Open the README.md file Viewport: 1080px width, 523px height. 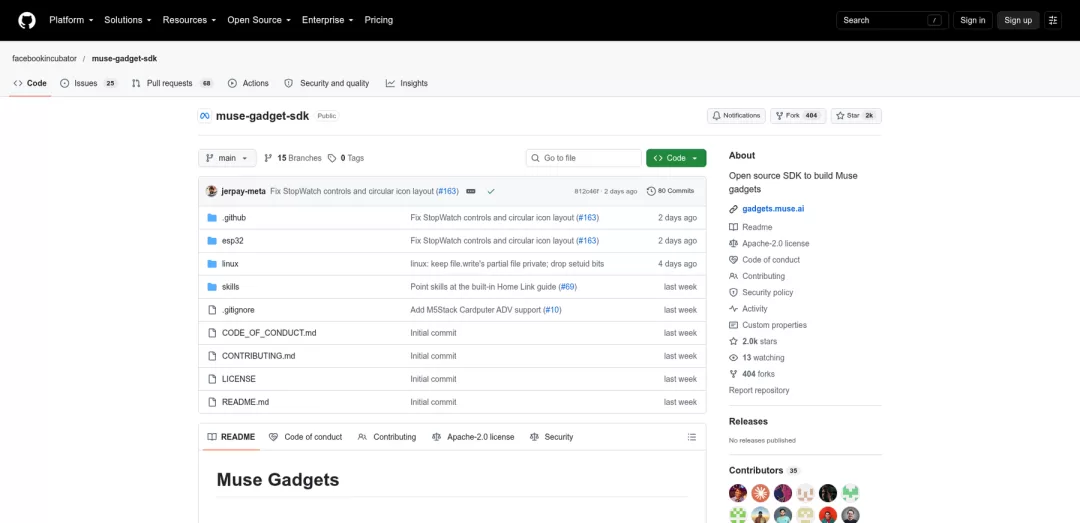click(x=245, y=402)
